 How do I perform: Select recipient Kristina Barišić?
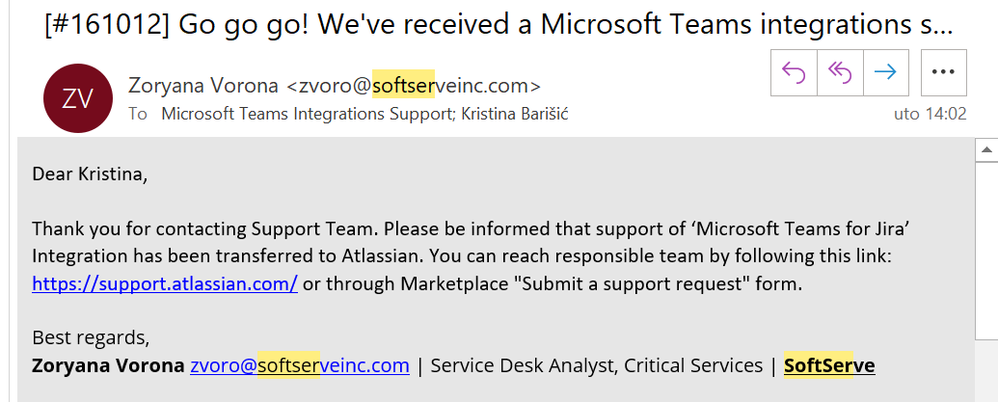click(x=512, y=114)
